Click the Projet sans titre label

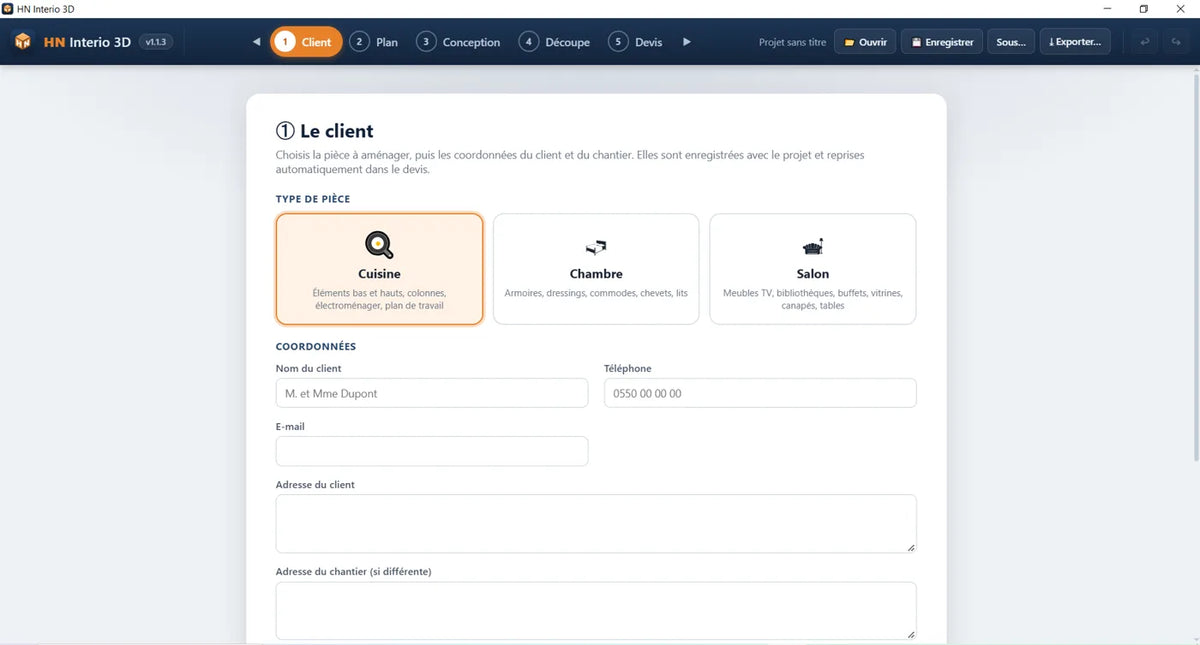tap(792, 42)
